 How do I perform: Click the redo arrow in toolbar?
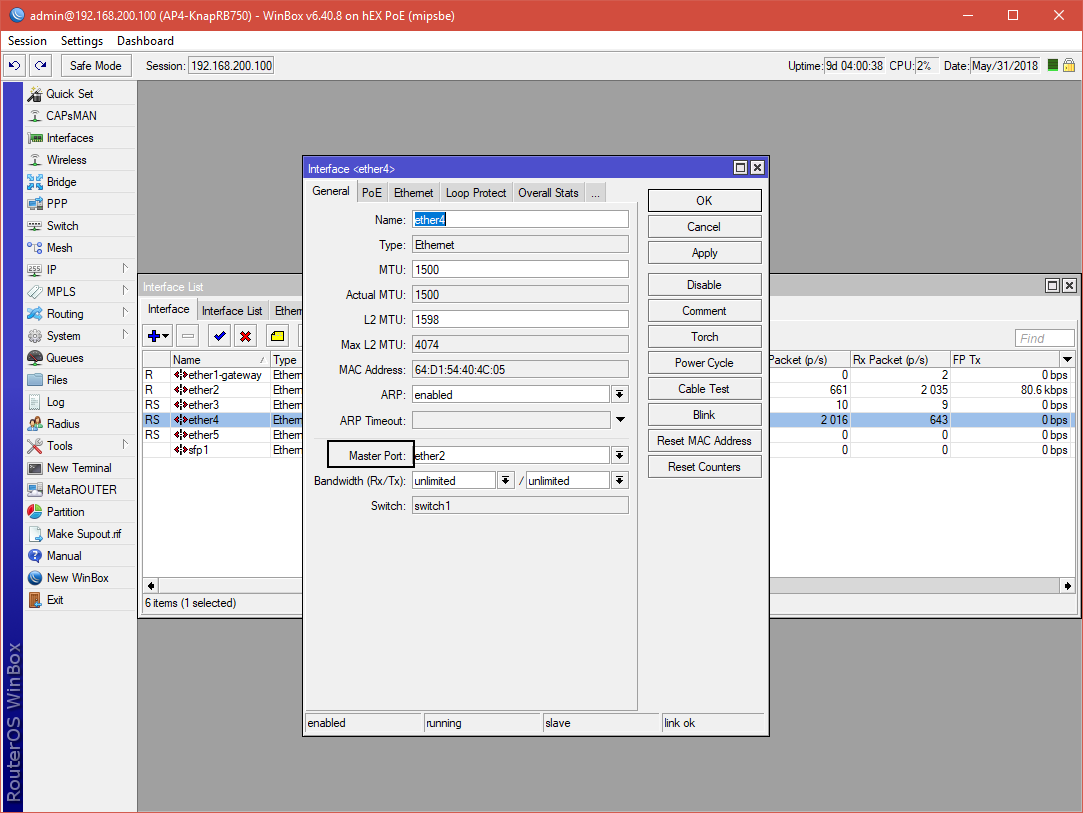pyautogui.click(x=41, y=66)
